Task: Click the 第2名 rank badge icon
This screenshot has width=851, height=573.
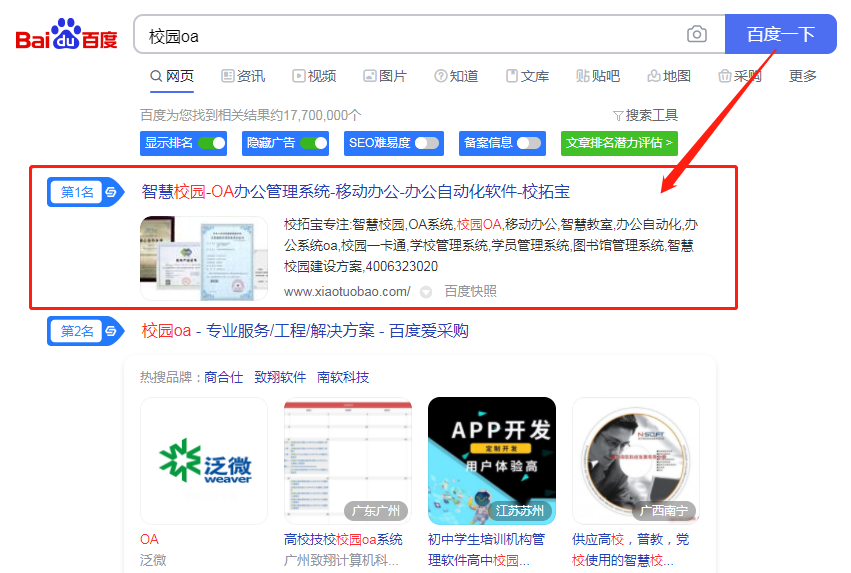Action: (86, 331)
